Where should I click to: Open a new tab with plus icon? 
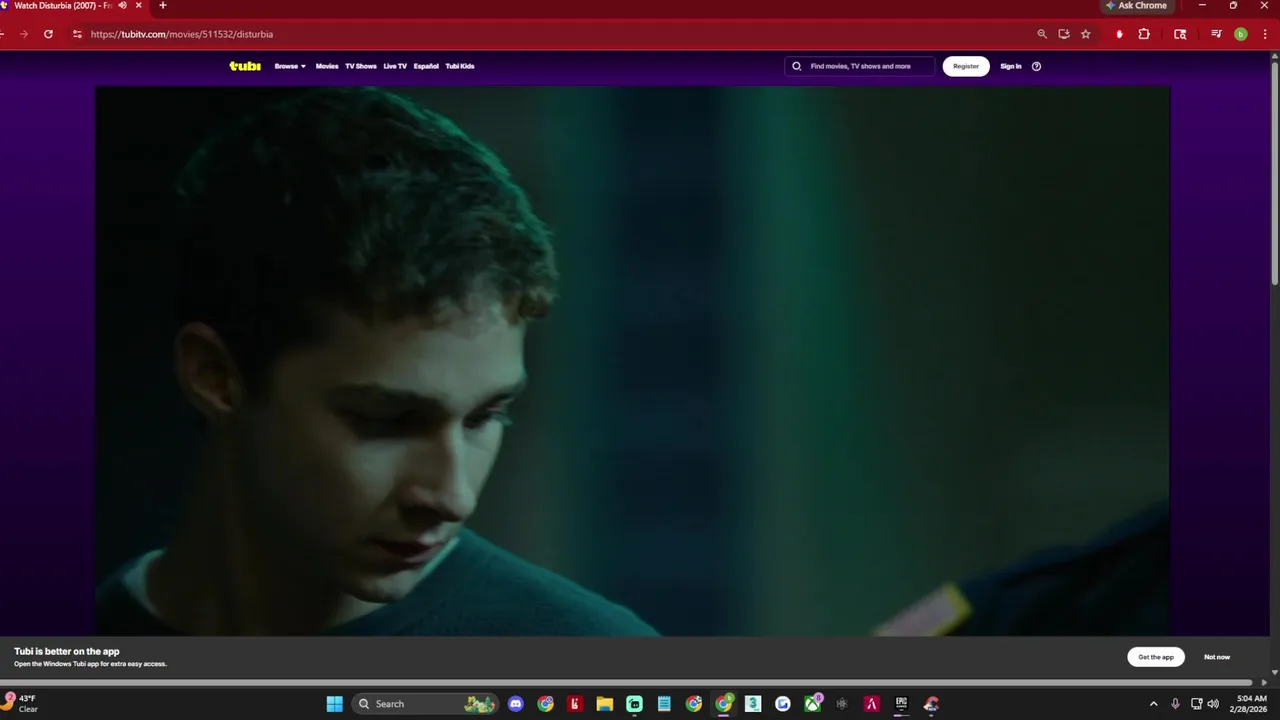coord(163,5)
